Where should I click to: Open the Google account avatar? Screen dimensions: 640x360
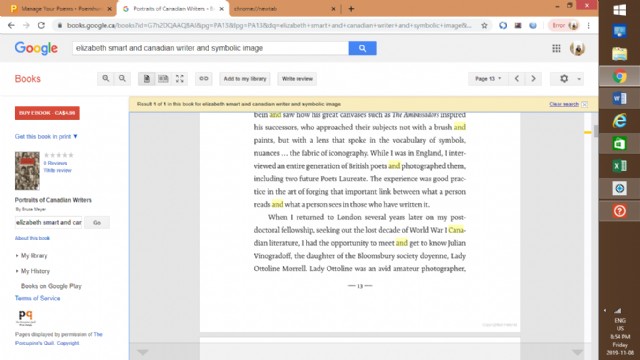577,48
